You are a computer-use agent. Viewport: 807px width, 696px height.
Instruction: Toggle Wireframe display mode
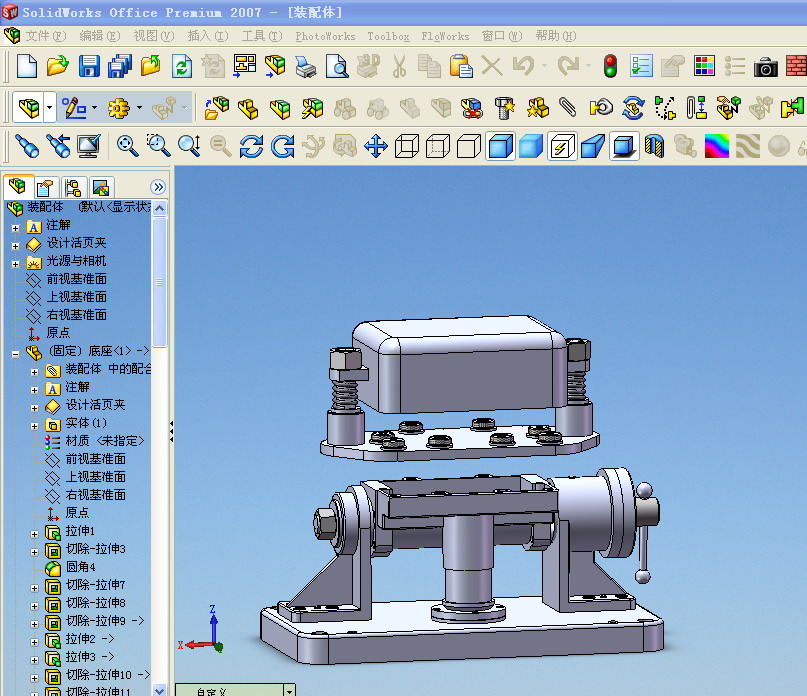[x=407, y=146]
